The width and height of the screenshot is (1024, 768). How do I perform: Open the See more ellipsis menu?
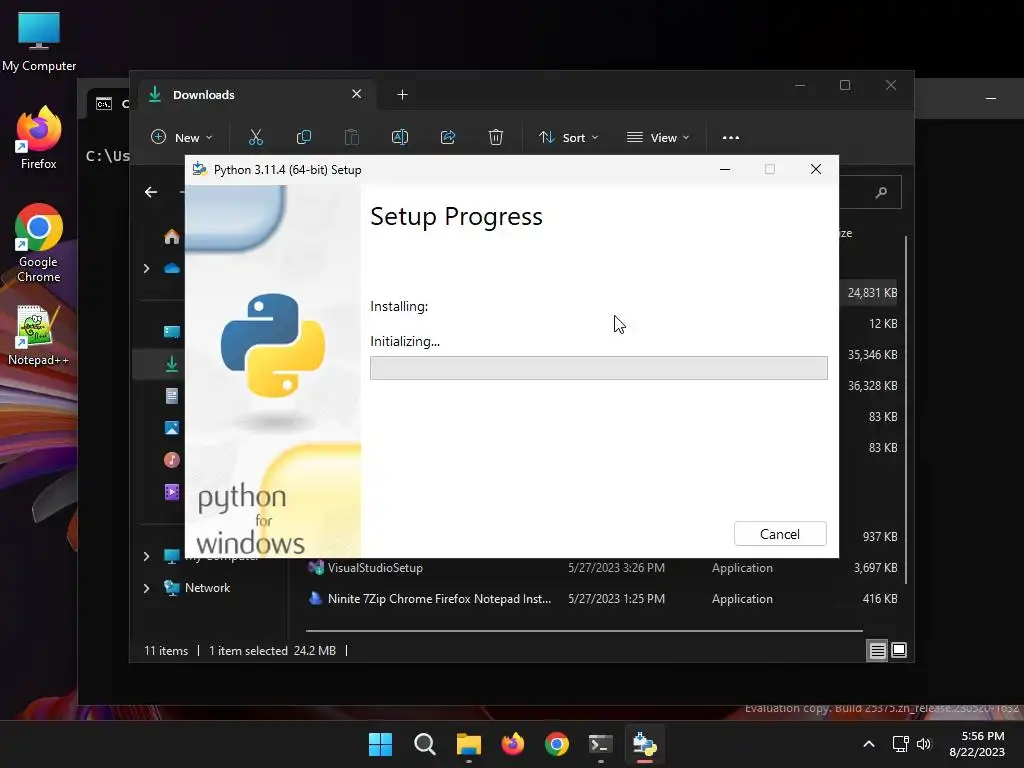[x=731, y=137]
